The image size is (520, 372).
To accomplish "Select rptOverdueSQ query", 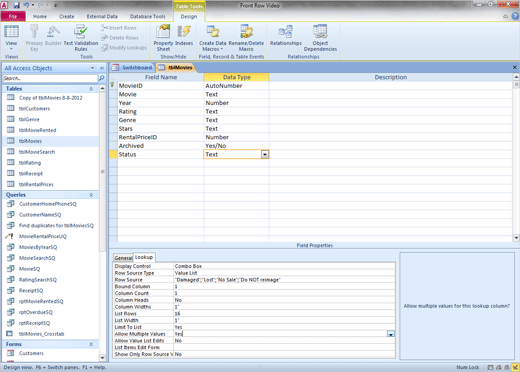I will pos(36,312).
